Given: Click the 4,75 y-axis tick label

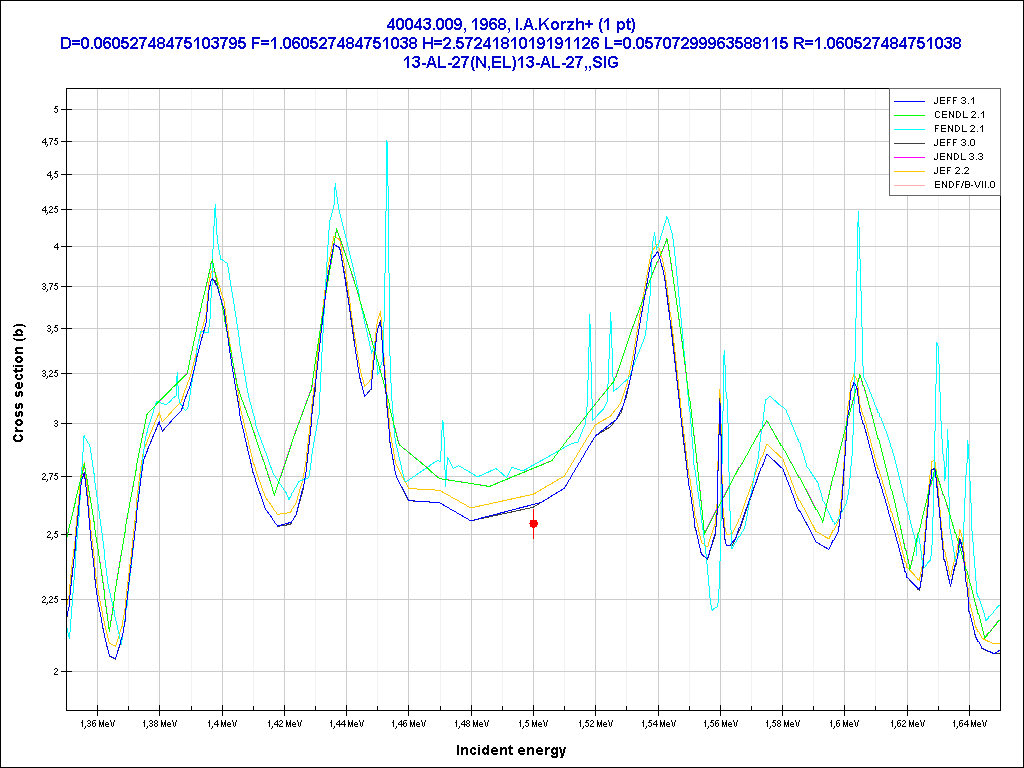Looking at the screenshot, I should pyautogui.click(x=46, y=142).
